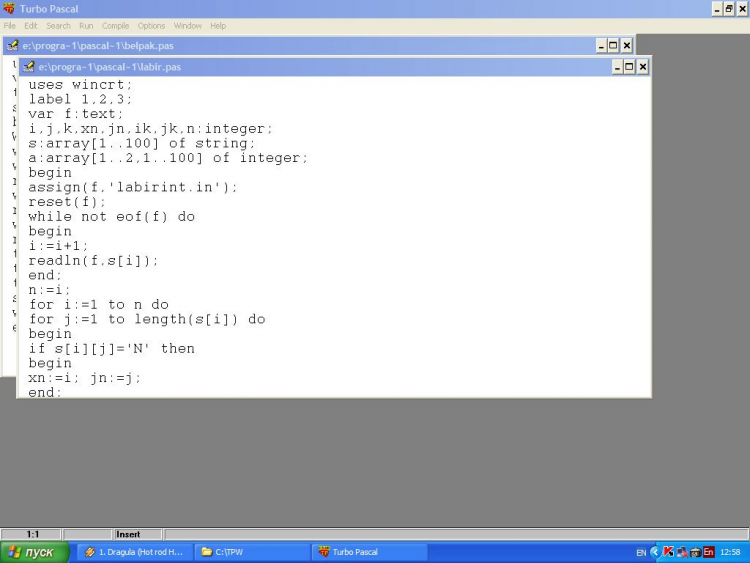Click the EN language indicator in tray

pyautogui.click(x=641, y=552)
